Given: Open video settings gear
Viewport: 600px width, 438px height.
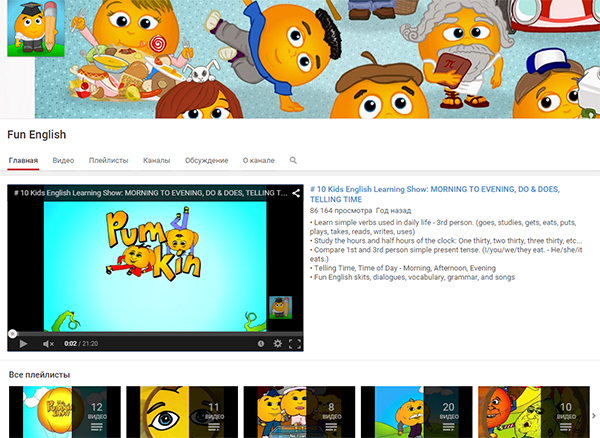Looking at the screenshot, I should pyautogui.click(x=278, y=343).
